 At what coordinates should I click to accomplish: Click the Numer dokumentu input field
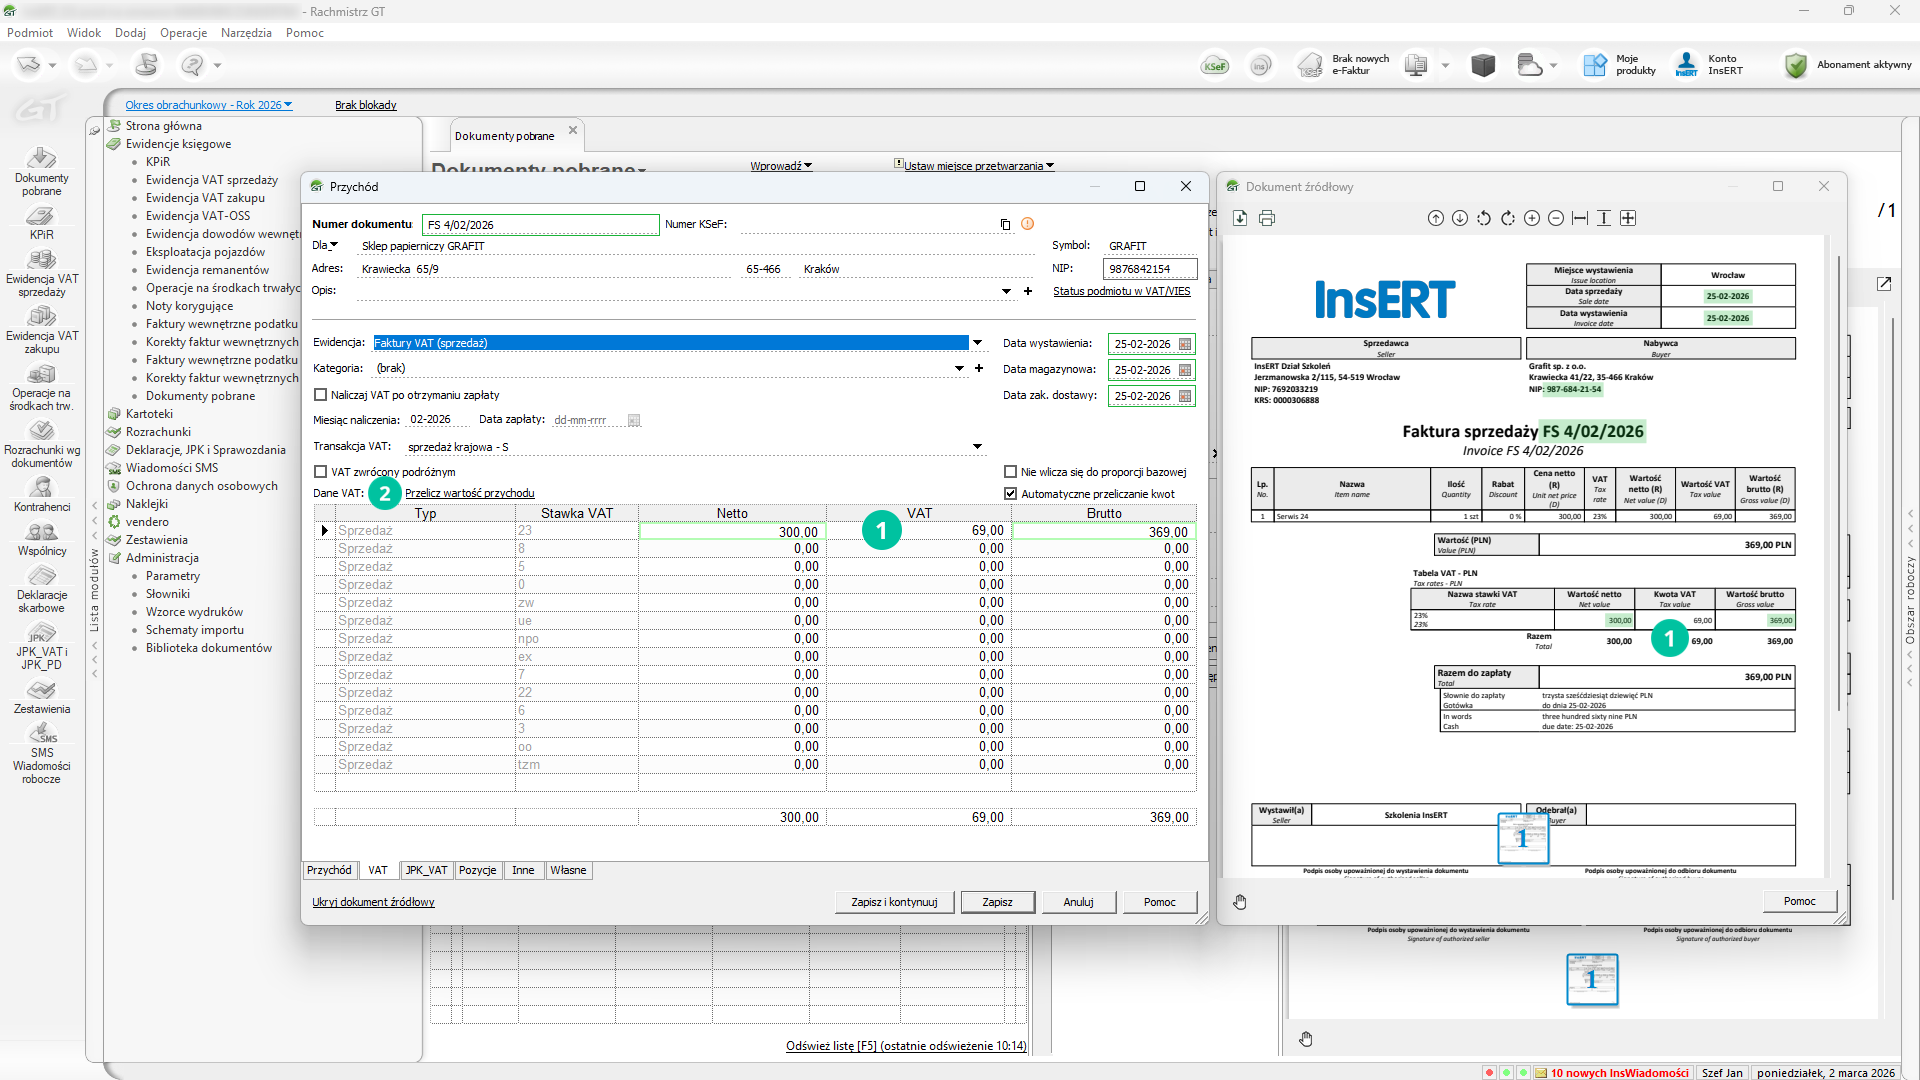(540, 225)
